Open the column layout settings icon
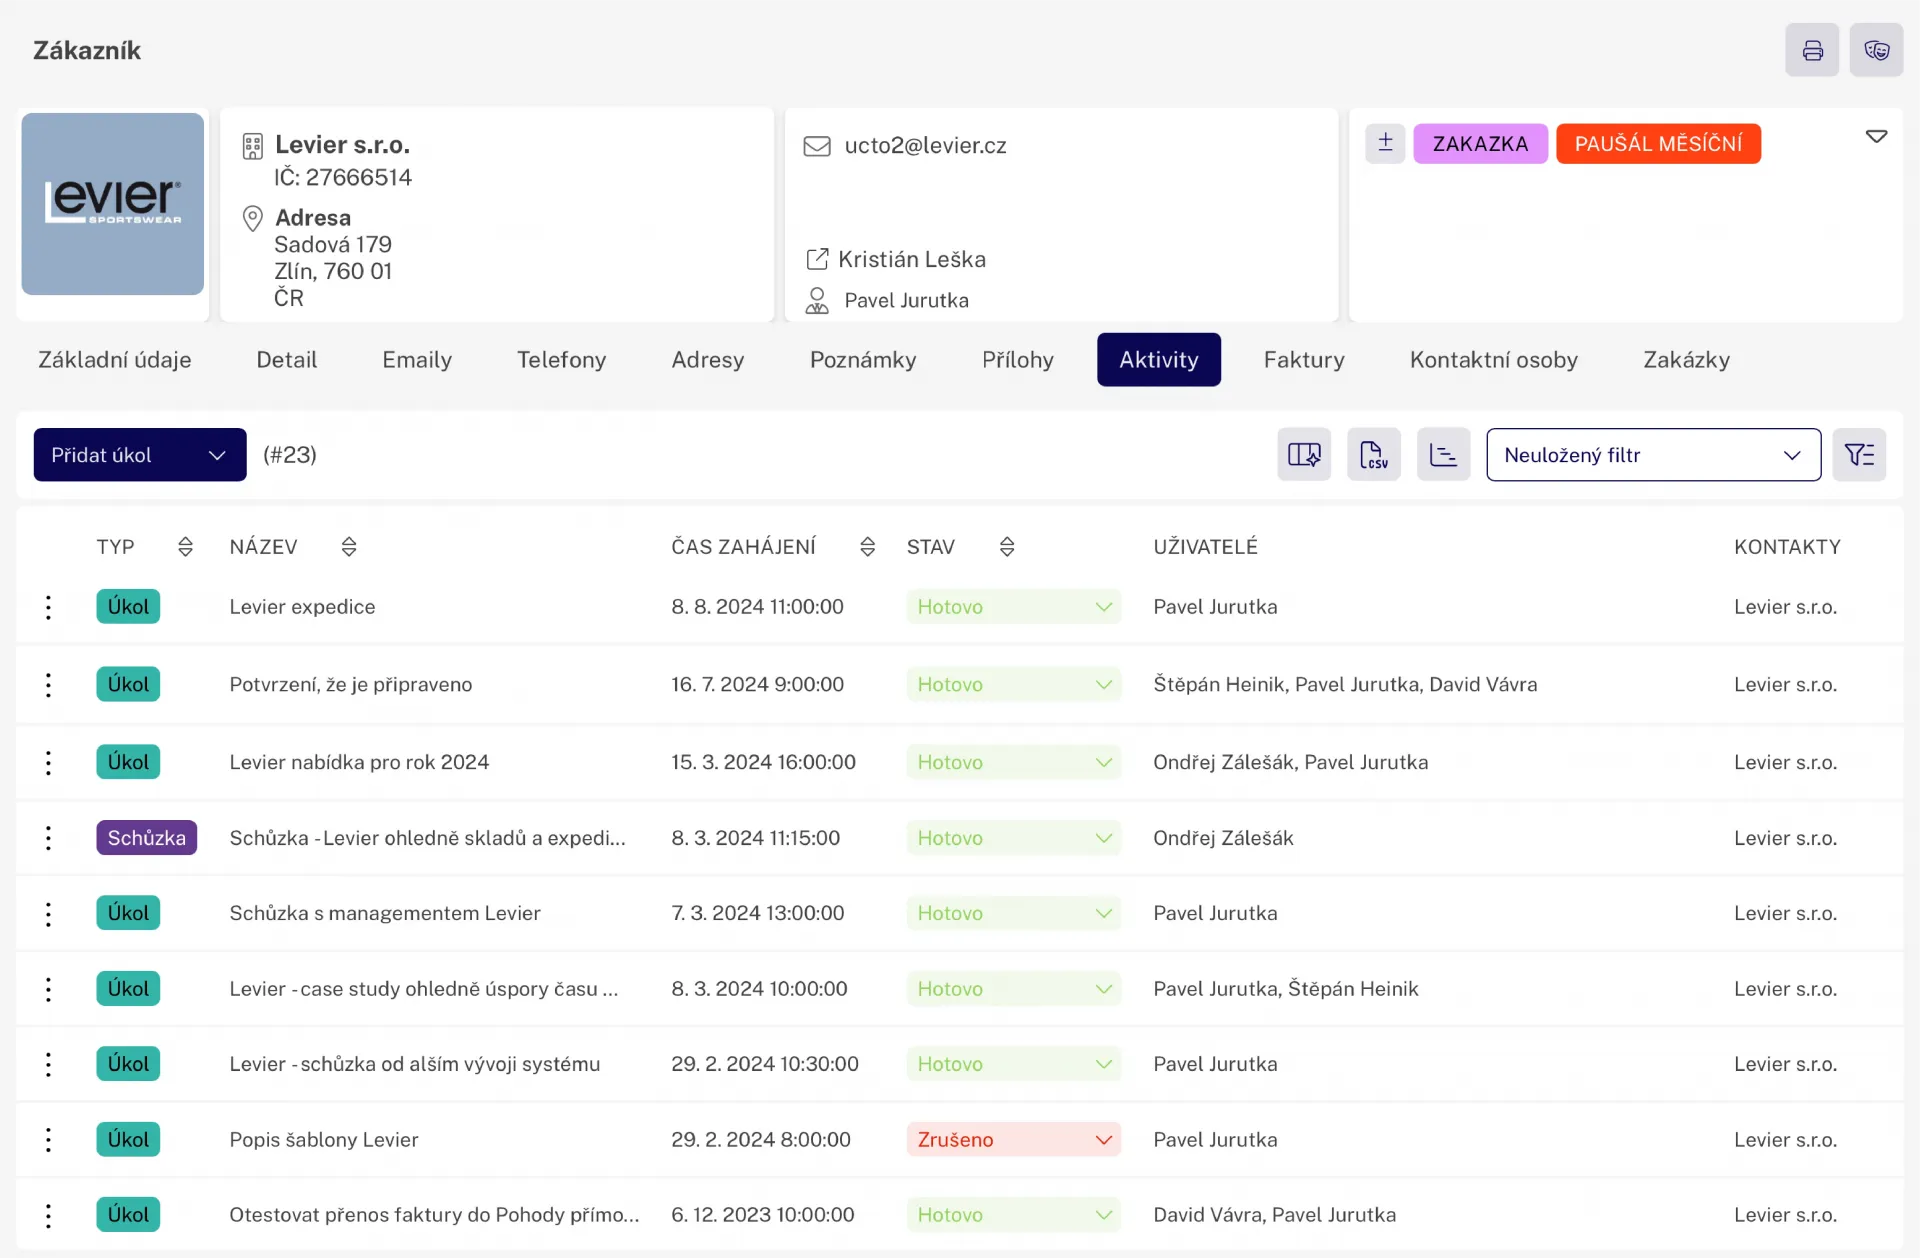The height and width of the screenshot is (1258, 1920). pyautogui.click(x=1303, y=455)
